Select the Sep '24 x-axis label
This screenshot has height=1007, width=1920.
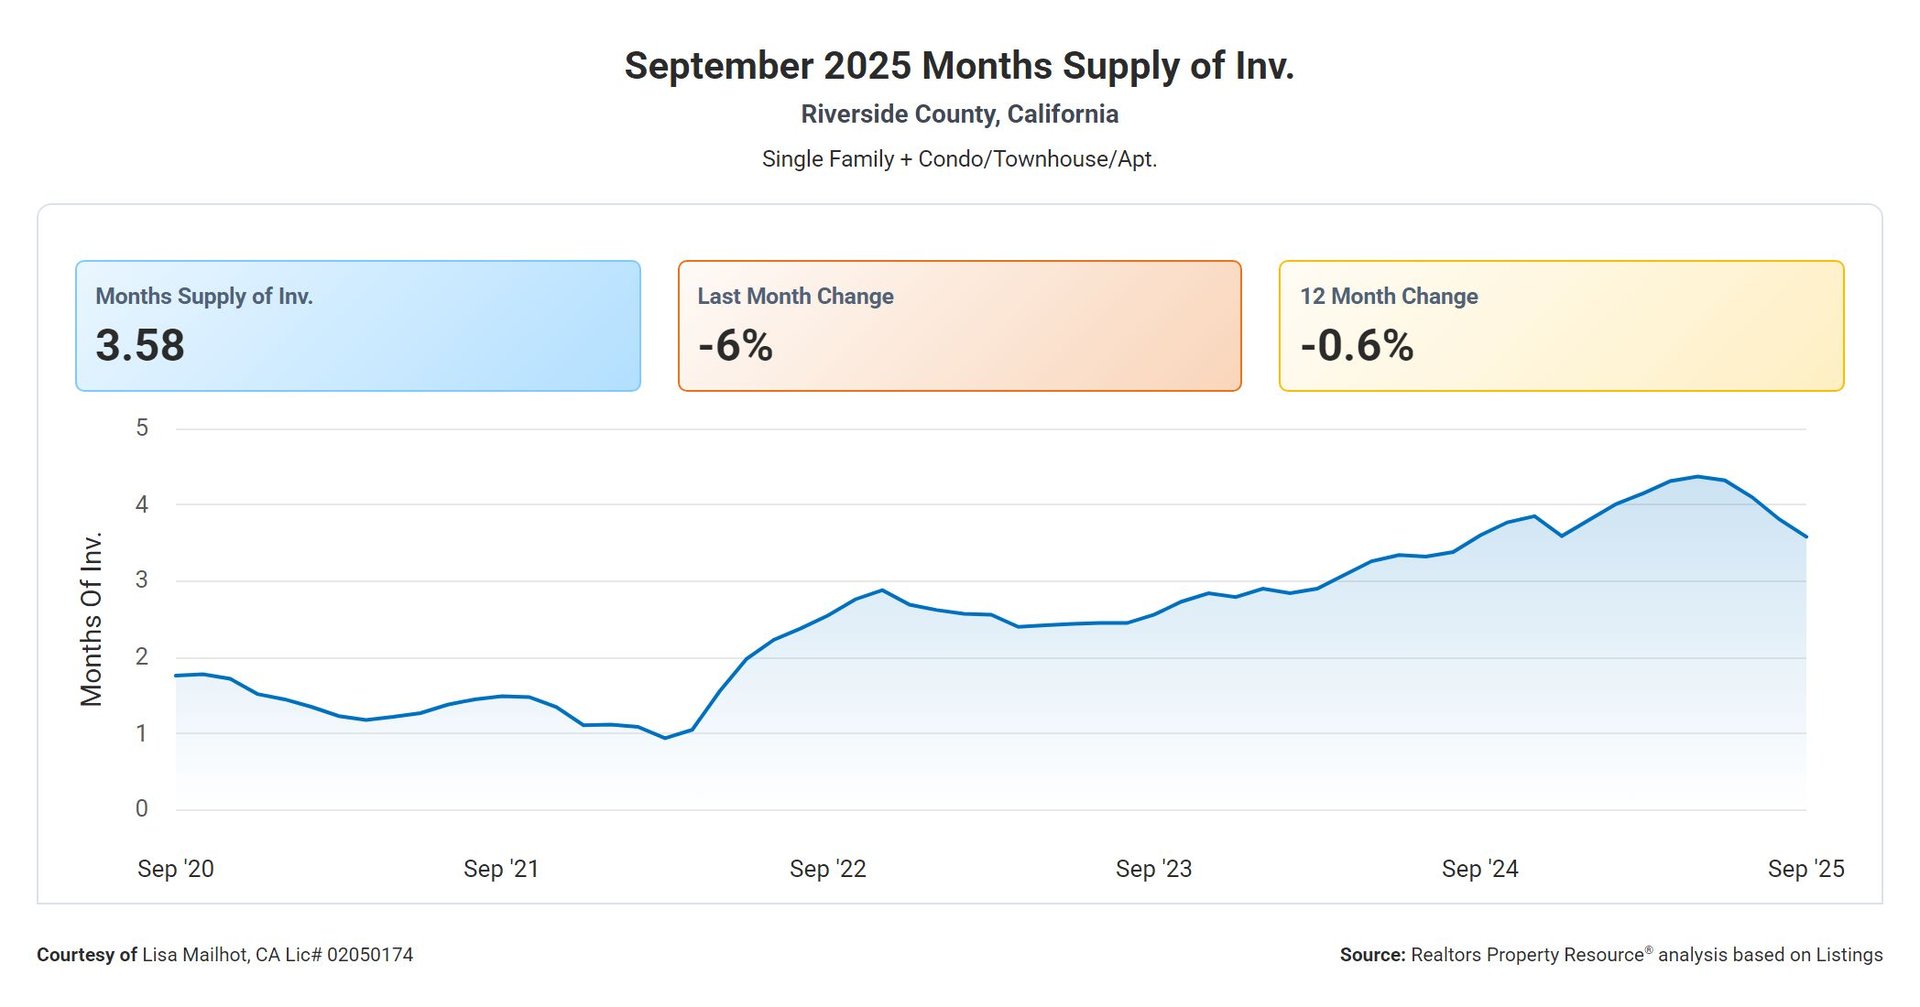coord(1480,869)
